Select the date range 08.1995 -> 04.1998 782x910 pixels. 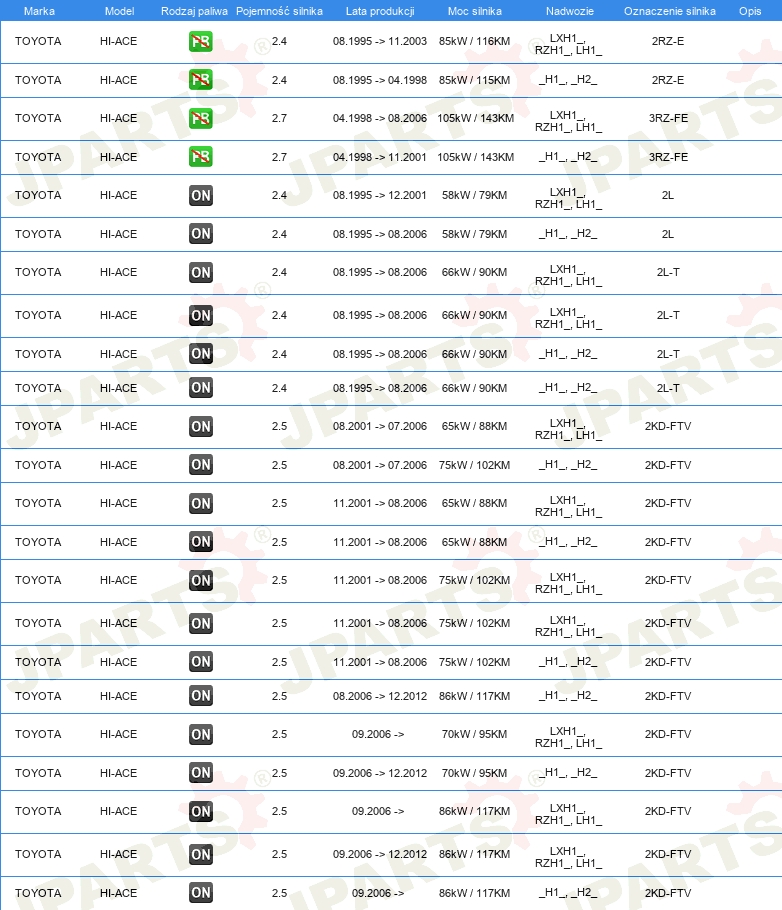click(380, 80)
